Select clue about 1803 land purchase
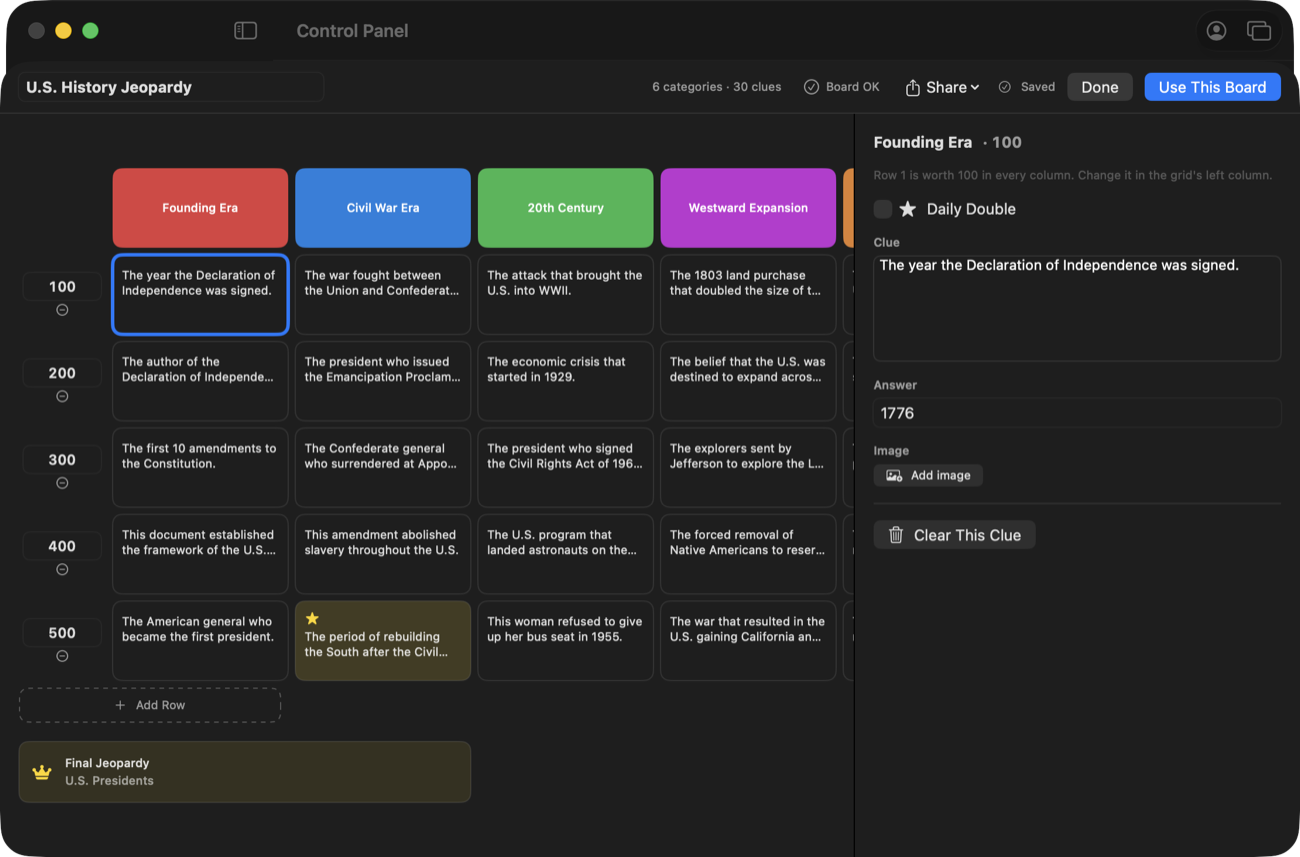Viewport: 1300px width, 857px height. (x=748, y=294)
